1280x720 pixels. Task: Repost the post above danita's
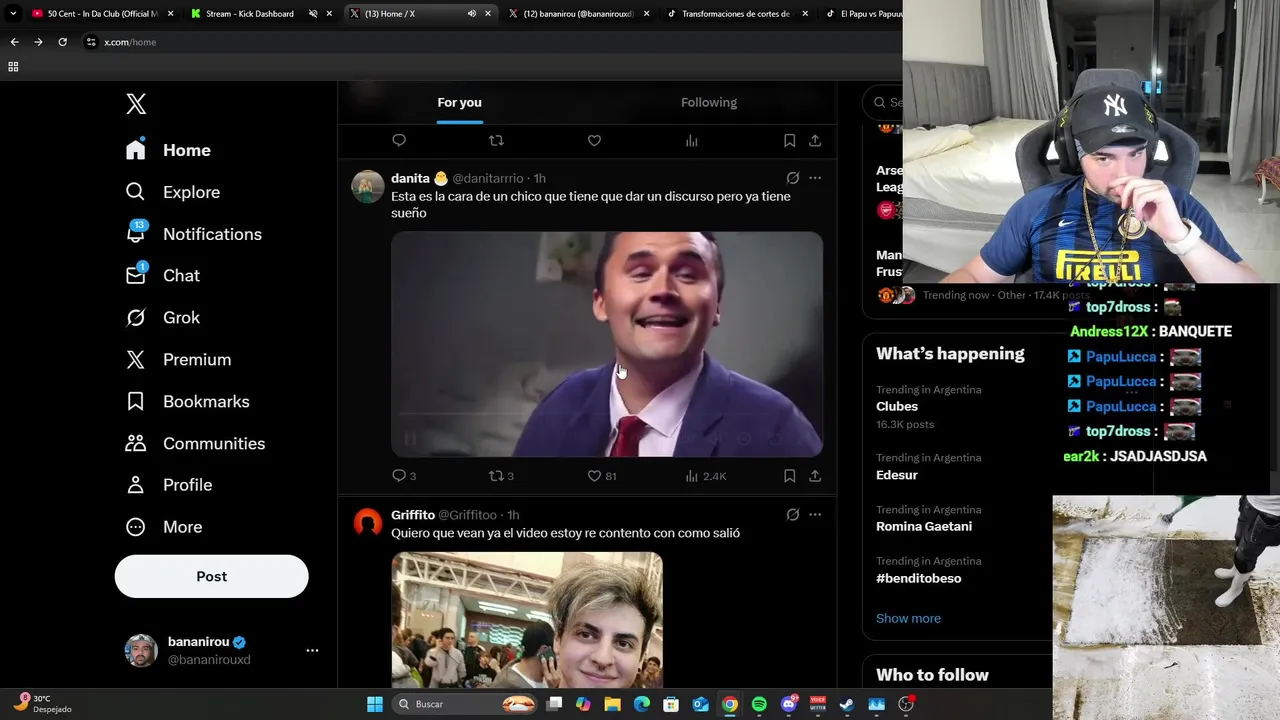pos(496,141)
